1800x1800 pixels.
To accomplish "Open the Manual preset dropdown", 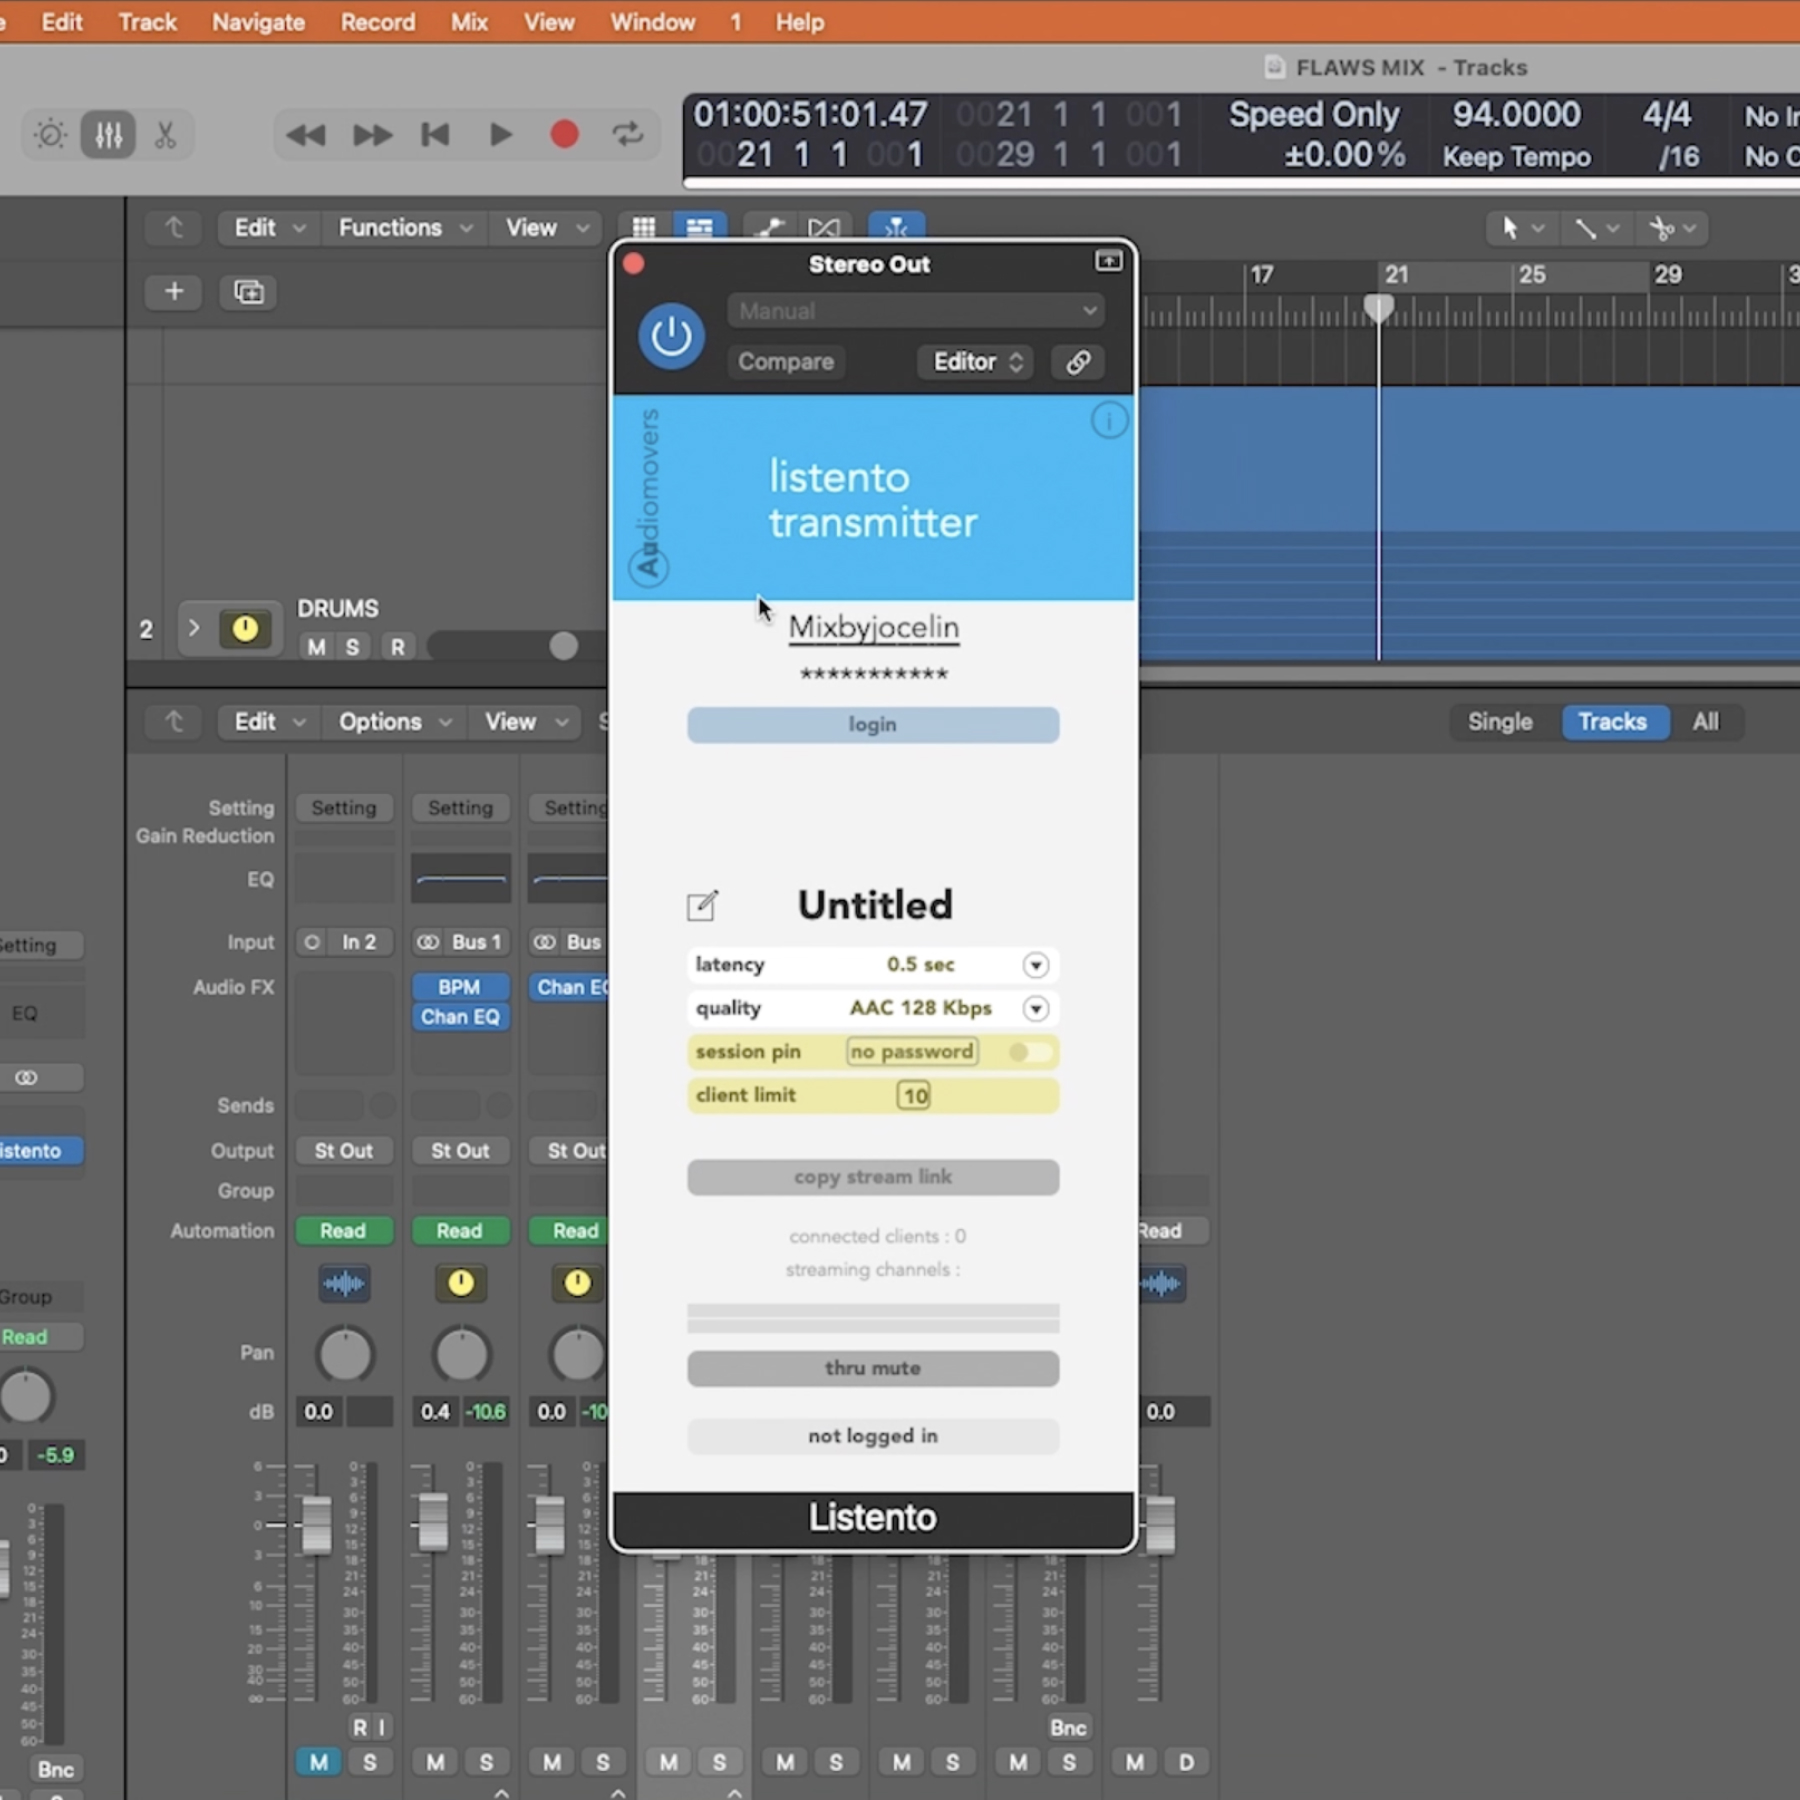I will tap(915, 311).
